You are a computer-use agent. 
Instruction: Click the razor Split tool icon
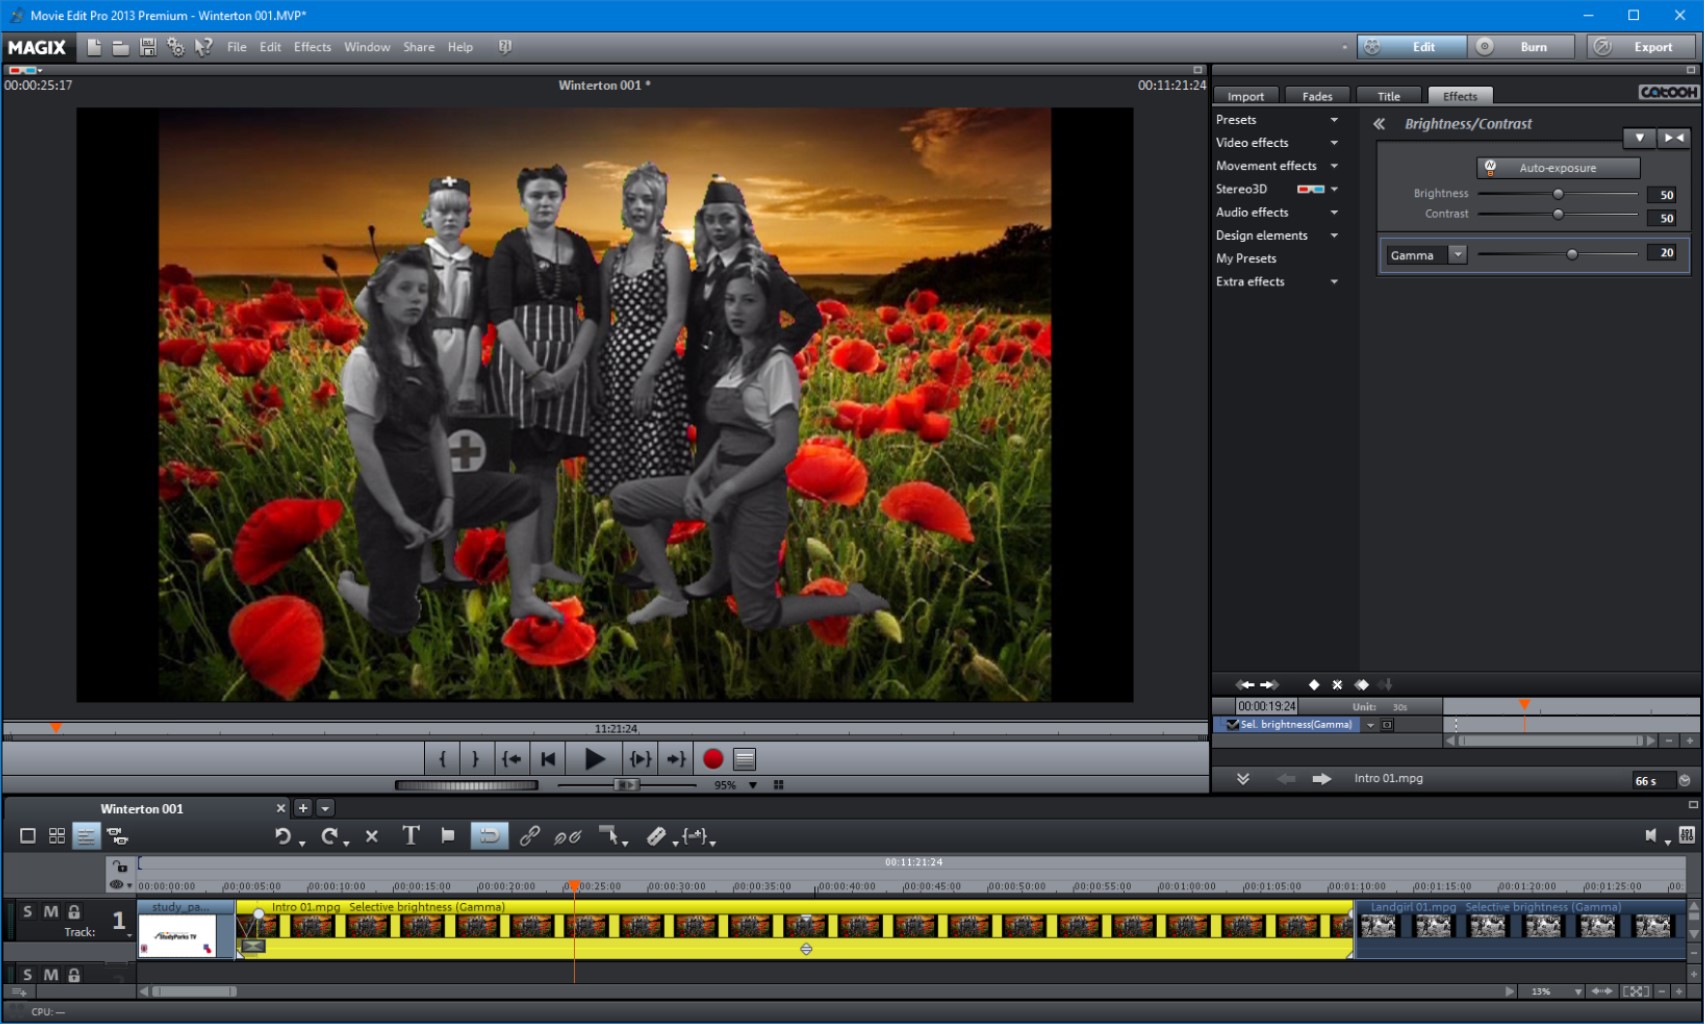pos(656,836)
